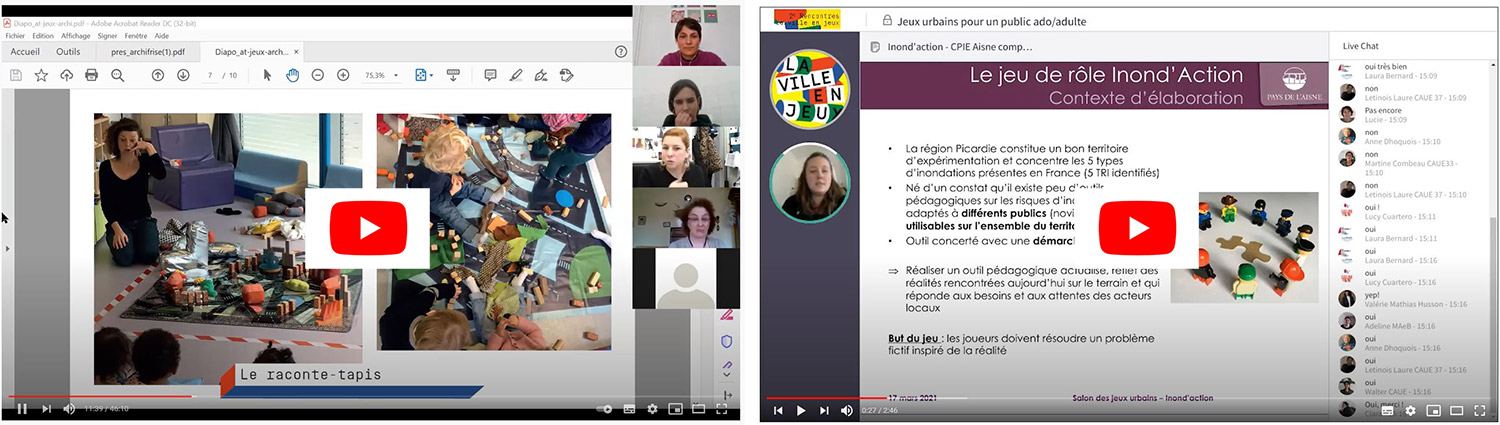Image resolution: width=1500 pixels, height=425 pixels.
Task: Open the Affichage menu
Action: point(76,35)
